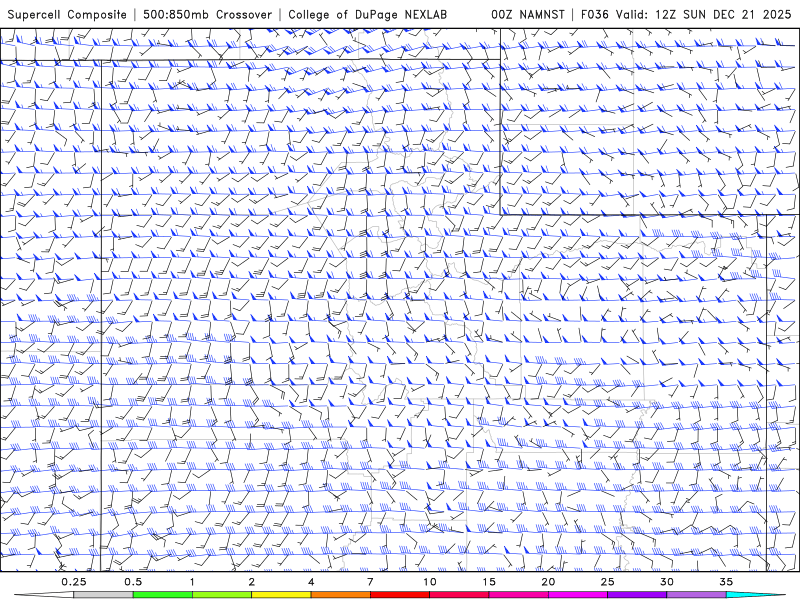
Task: Click the dark purple color bar segment
Action: click(637, 595)
